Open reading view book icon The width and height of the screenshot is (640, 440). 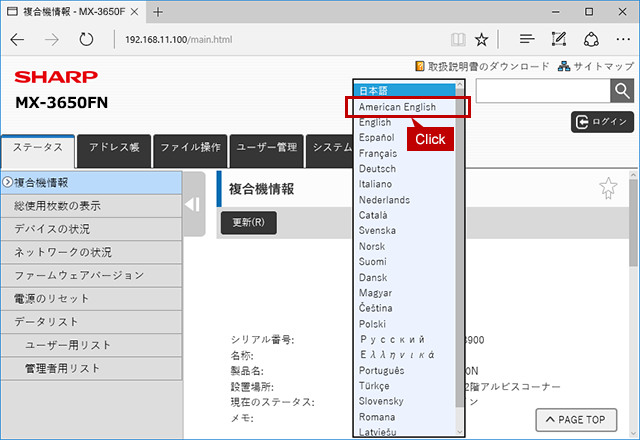click(x=458, y=40)
